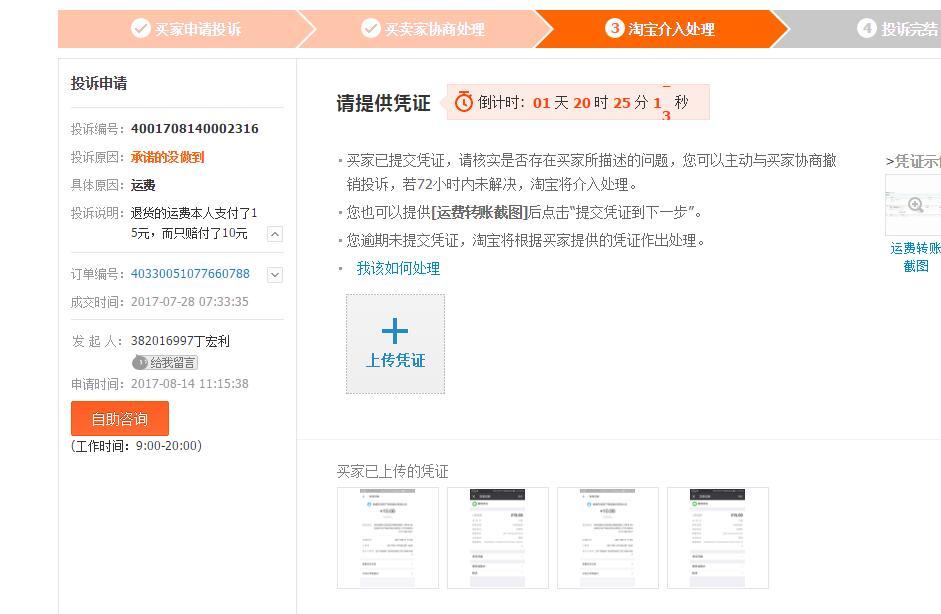Viewport: 941px width, 614px height.
Task: Click the countdown clock icon
Action: 464,102
